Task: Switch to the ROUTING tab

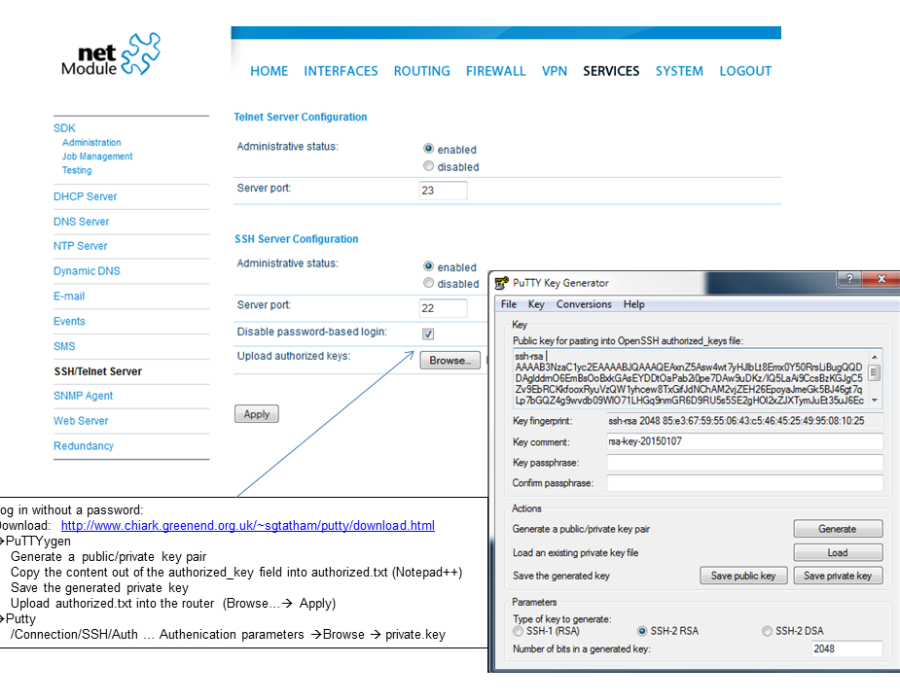Action: point(422,71)
